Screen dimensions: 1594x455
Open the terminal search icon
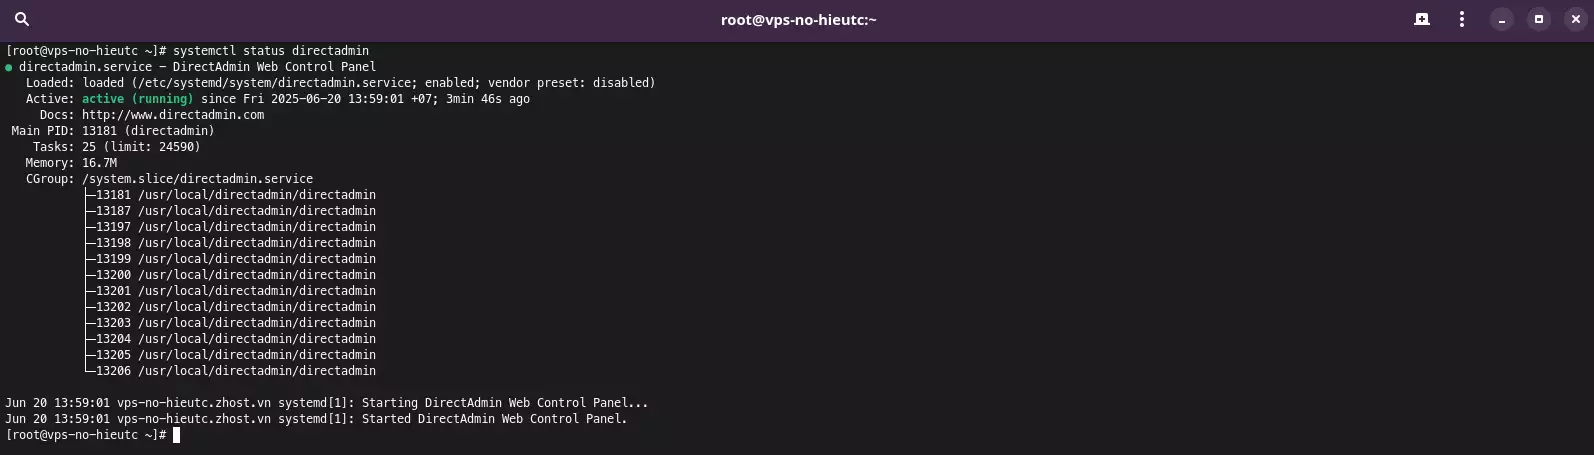22,19
